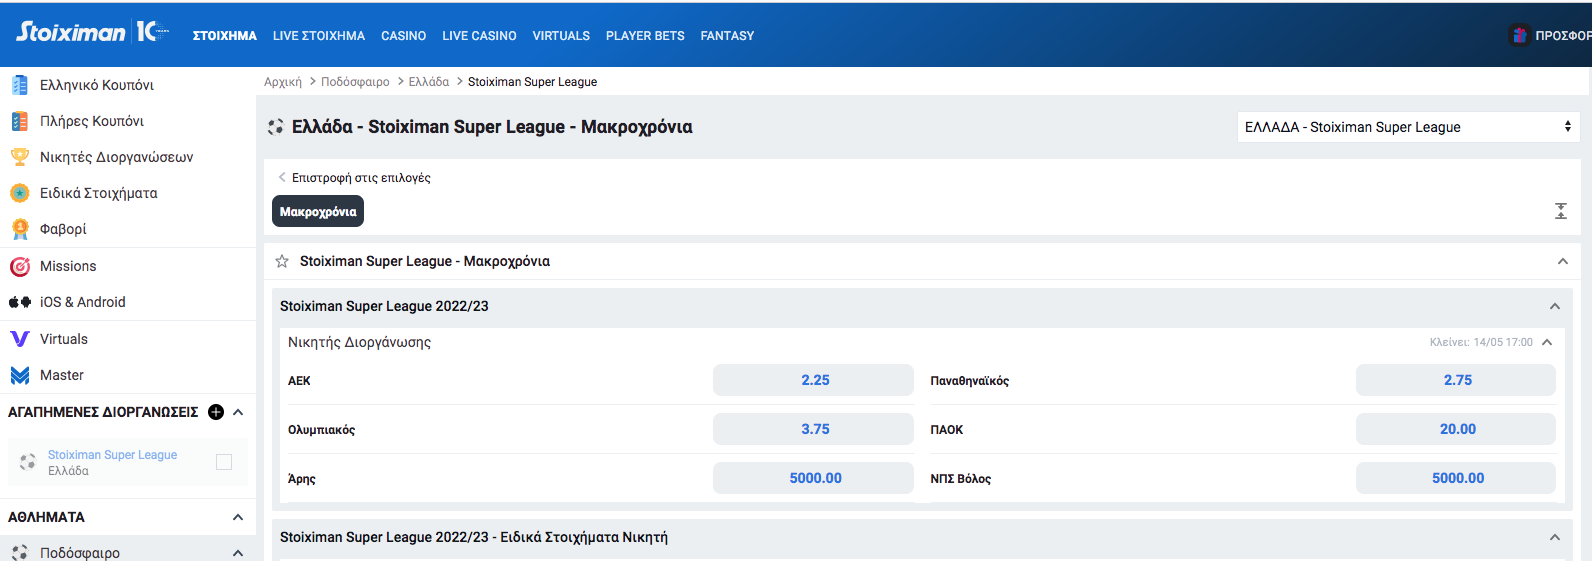1592x561 pixels.
Task: Click the collapse-all markets icon
Action: coord(1561,211)
